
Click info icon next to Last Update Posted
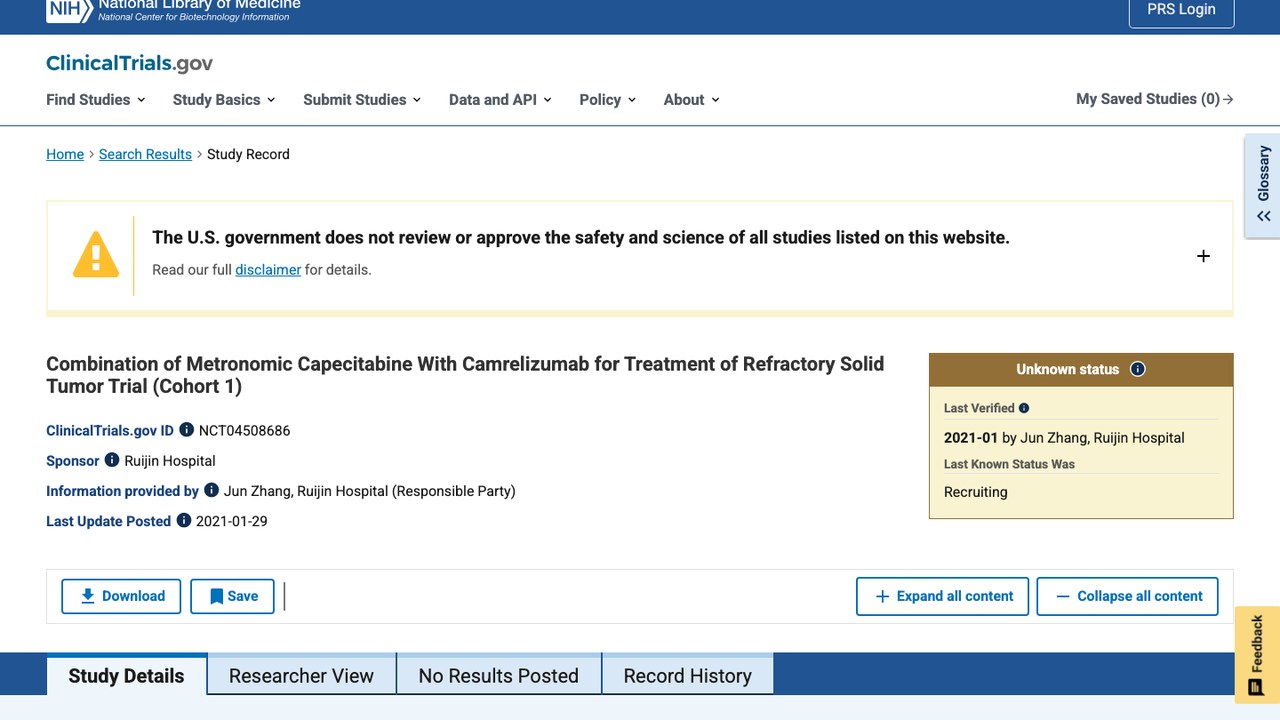pos(184,520)
